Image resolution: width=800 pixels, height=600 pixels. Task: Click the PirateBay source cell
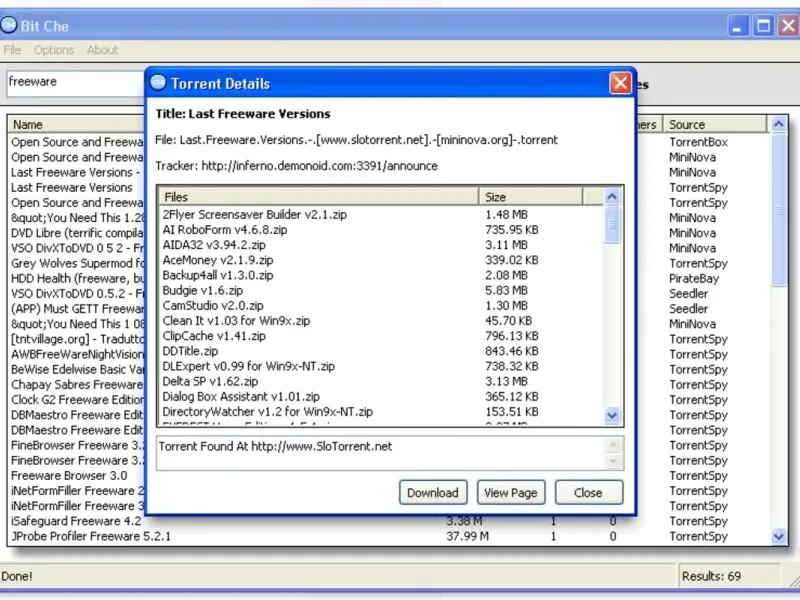coord(694,279)
